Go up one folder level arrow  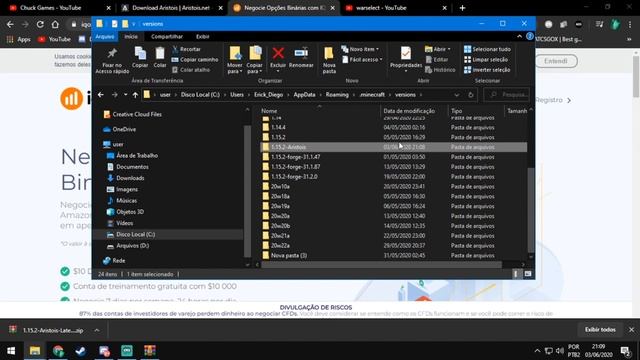[135, 95]
